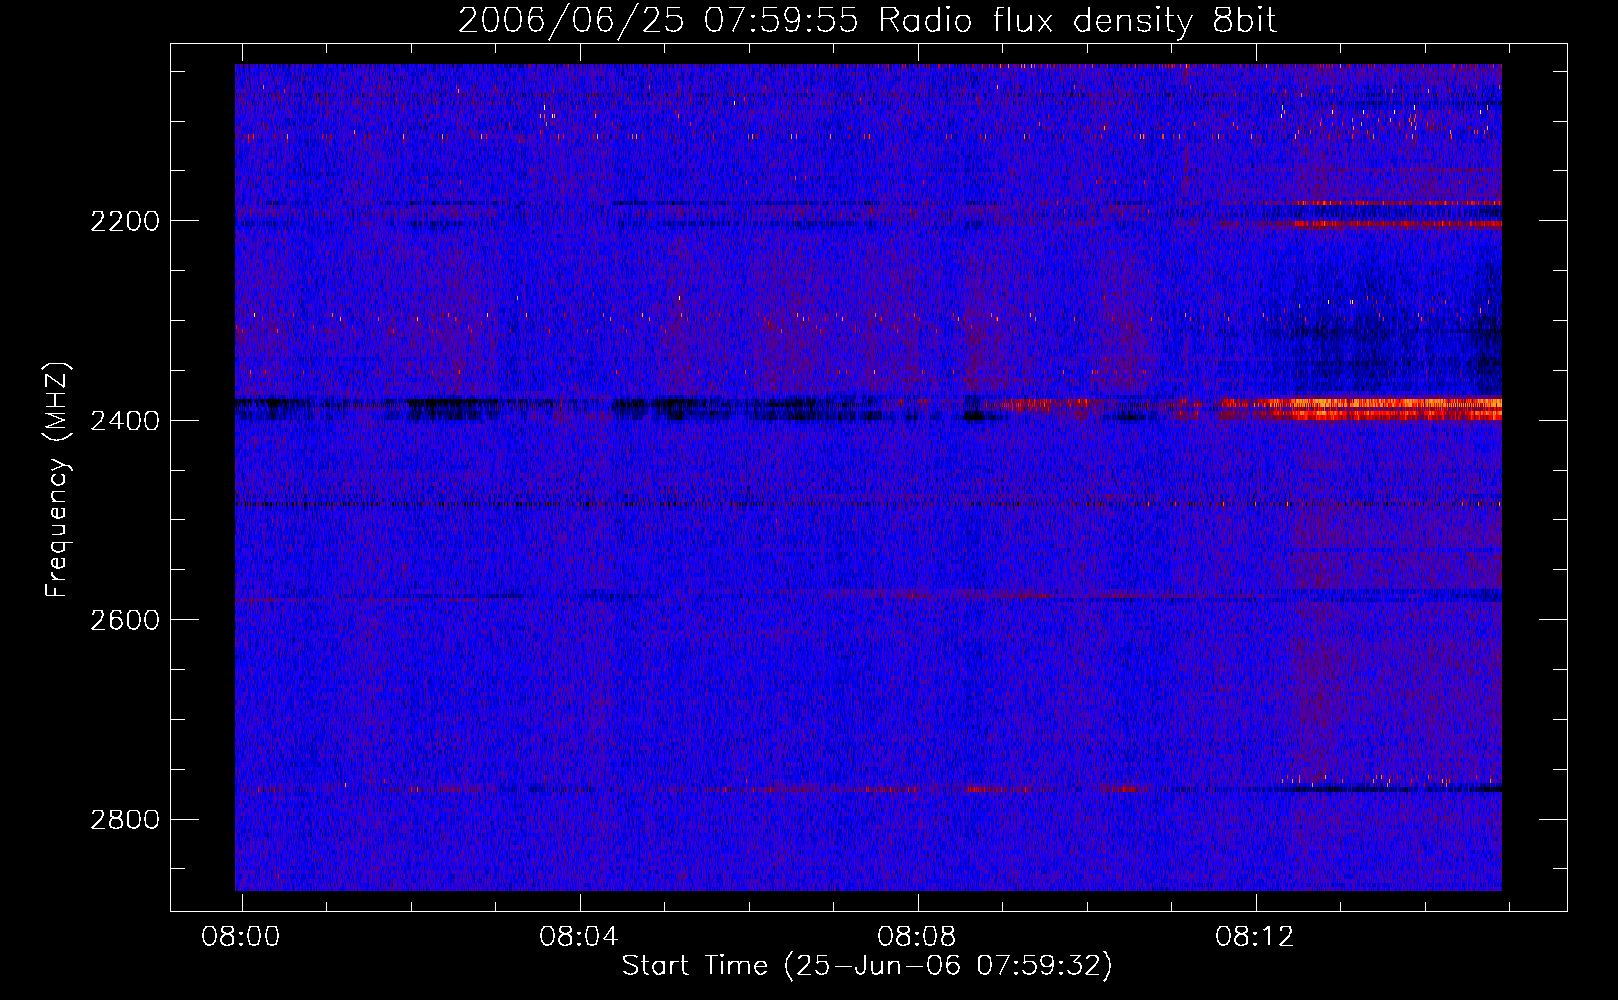The image size is (1618, 1000).
Task: Click the 08:12 time tick label
Action: click(x=1255, y=937)
